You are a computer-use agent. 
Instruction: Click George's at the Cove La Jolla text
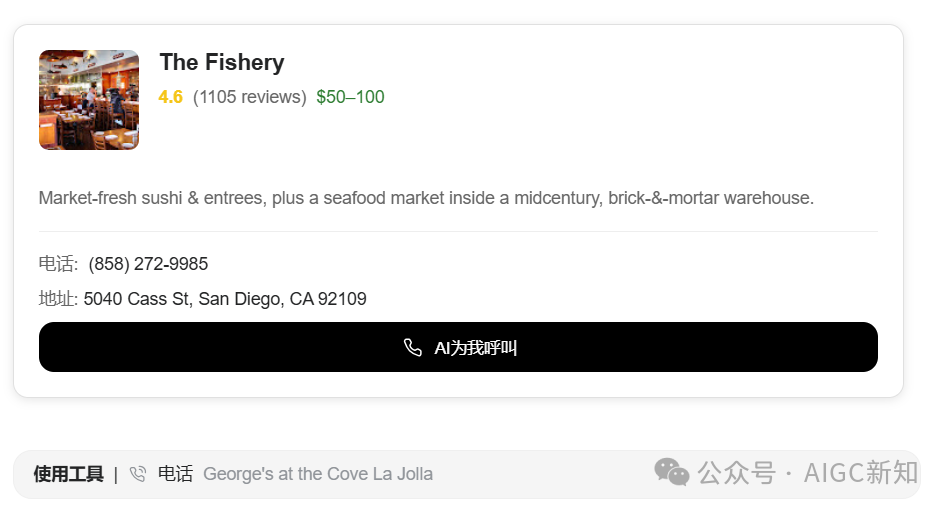318,474
